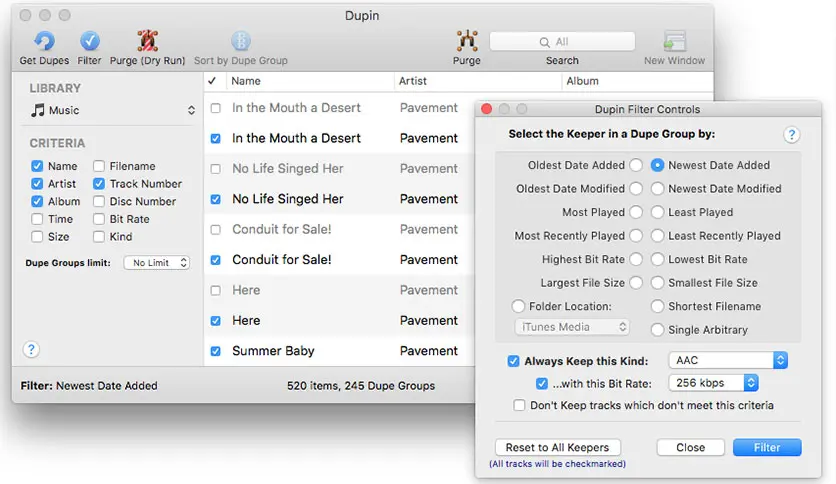Enable the Disc Number criteria
Image resolution: width=836 pixels, height=484 pixels.
coord(99,201)
